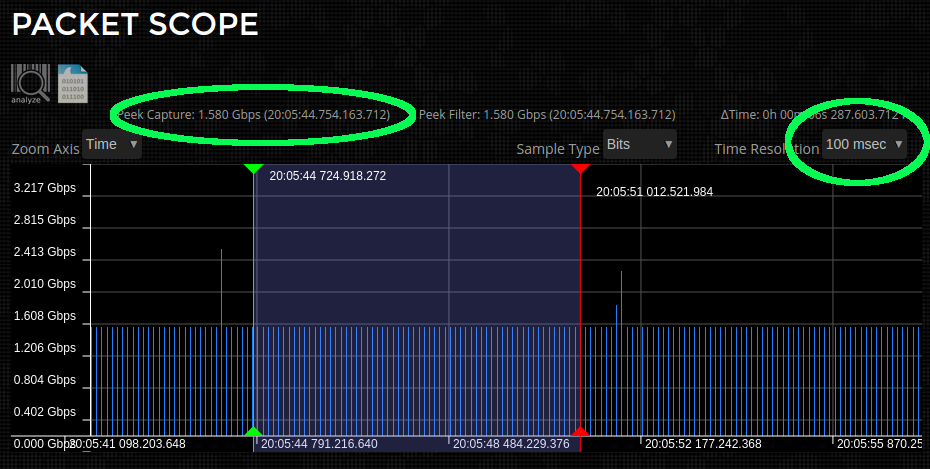The image size is (930, 469).
Task: Click the ΔTime duration readout
Action: (820, 115)
